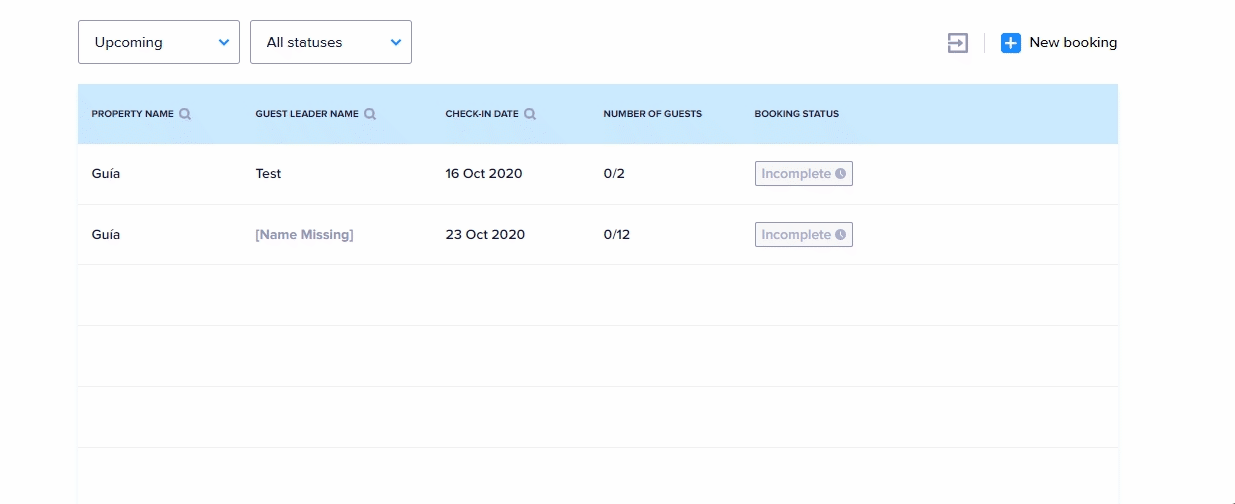Viewport: 1235px width, 504px height.
Task: Select the Booking Status column header
Action: [x=796, y=114]
